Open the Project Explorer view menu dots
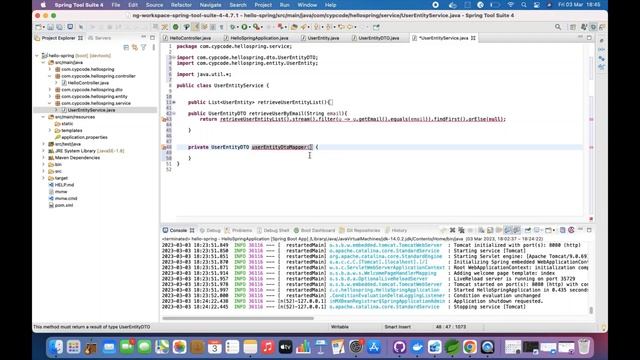The image size is (640, 360). pyautogui.click(x=153, y=48)
